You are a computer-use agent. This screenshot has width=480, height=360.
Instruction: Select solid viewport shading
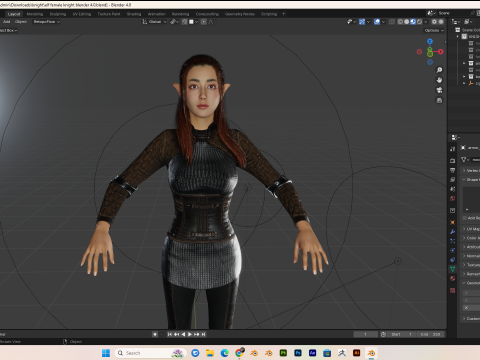pyautogui.click(x=407, y=22)
